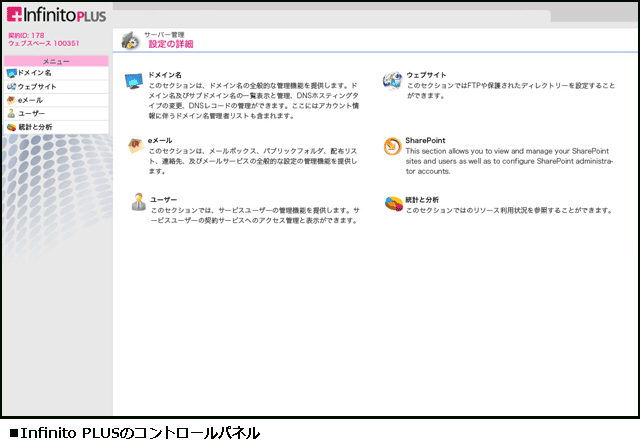
Task: Open the SharePoint section heading link
Action: pos(425,140)
